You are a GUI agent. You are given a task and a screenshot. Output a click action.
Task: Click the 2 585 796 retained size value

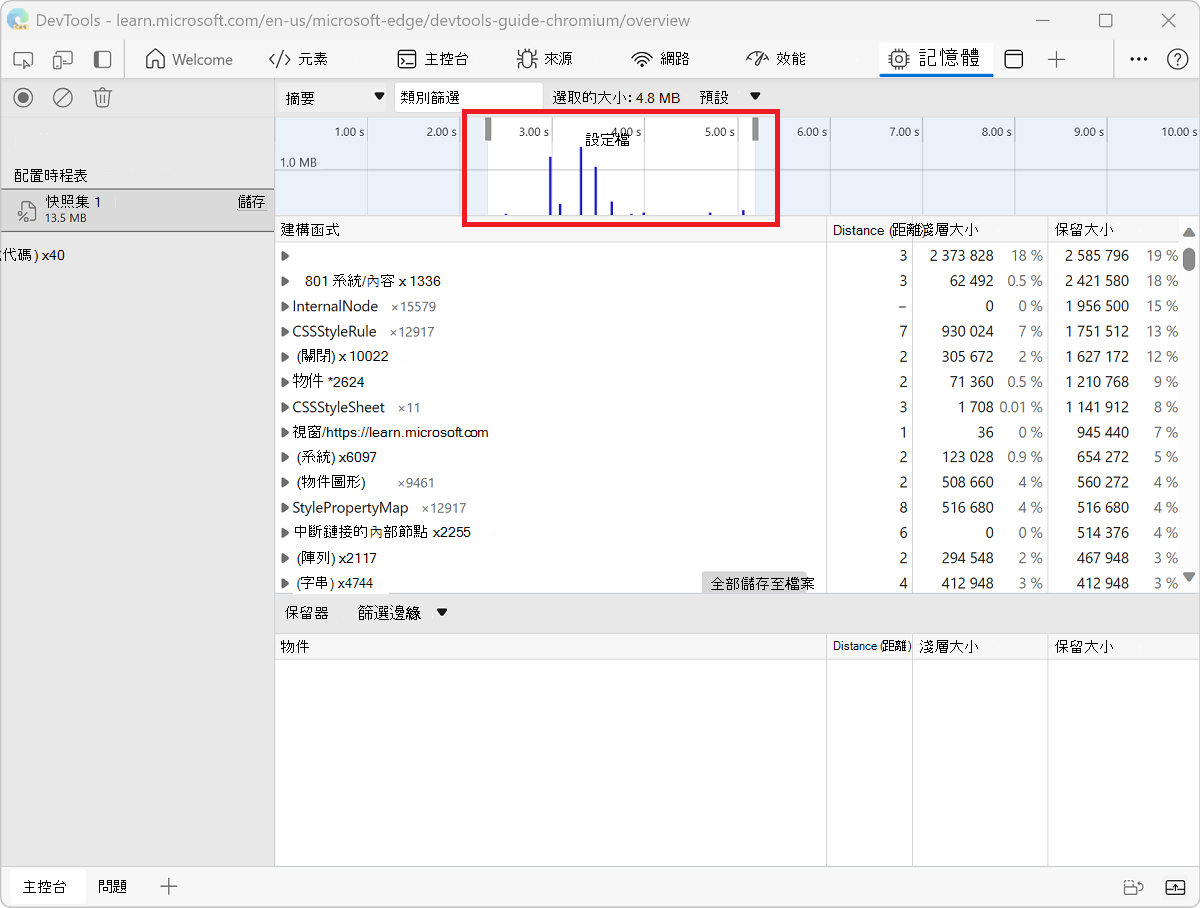[x=1097, y=256]
